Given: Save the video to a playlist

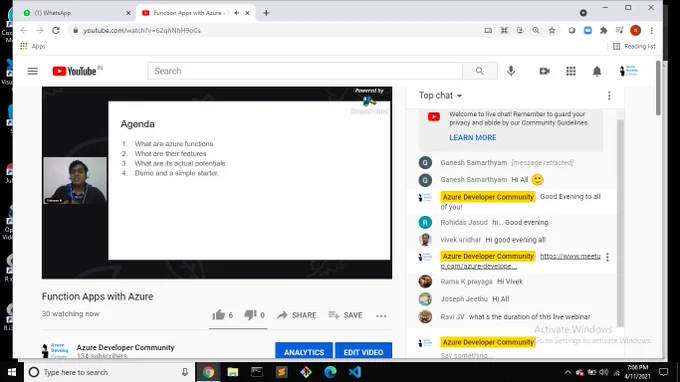Looking at the screenshot, I should (x=345, y=315).
